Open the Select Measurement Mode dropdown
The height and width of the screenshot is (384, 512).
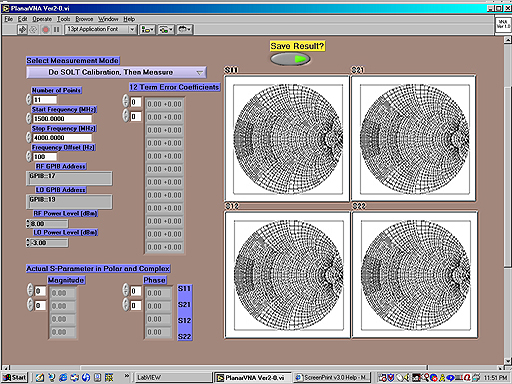tap(116, 72)
